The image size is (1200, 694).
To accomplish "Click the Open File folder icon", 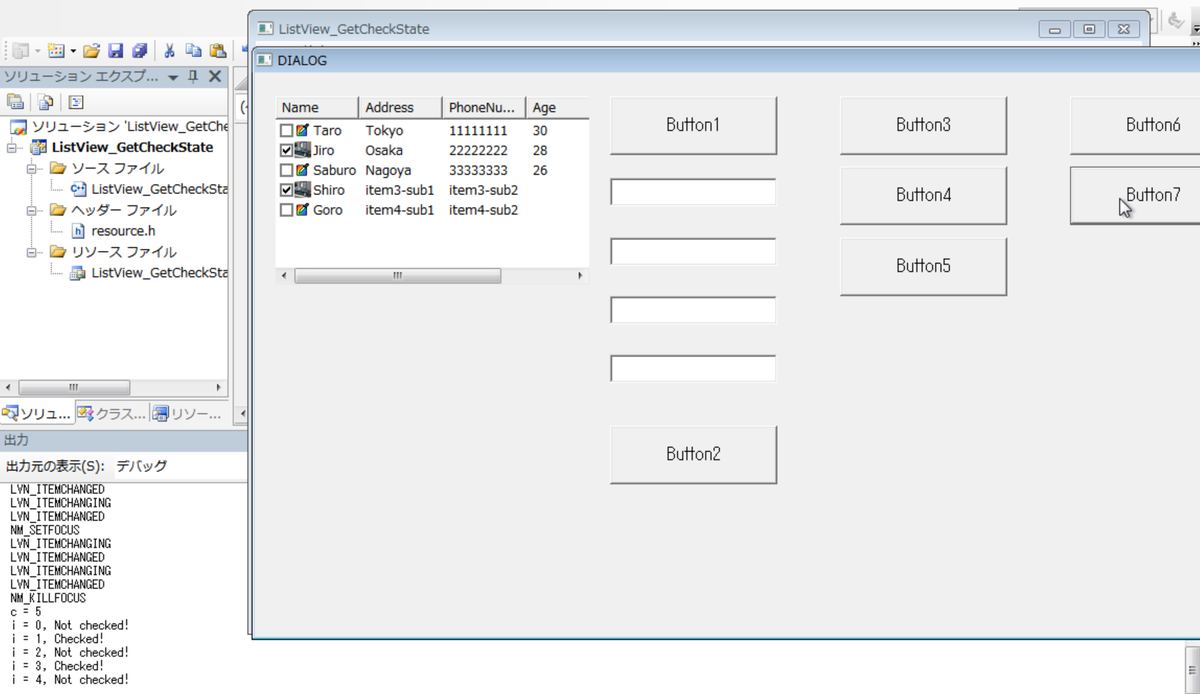I will pyautogui.click(x=91, y=50).
